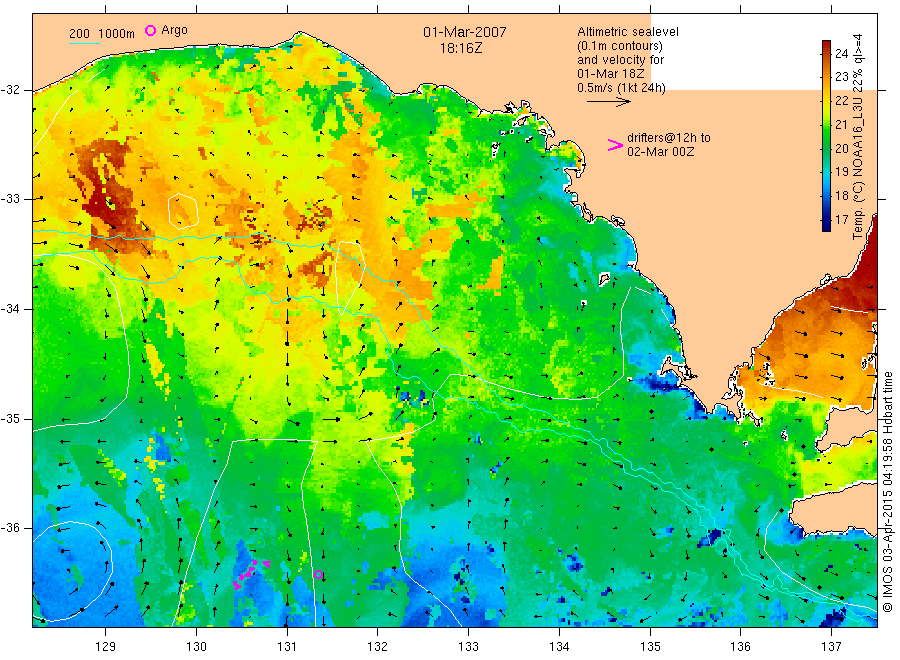
Task: Click the date text 01-Mar-2007
Action: pos(464,32)
